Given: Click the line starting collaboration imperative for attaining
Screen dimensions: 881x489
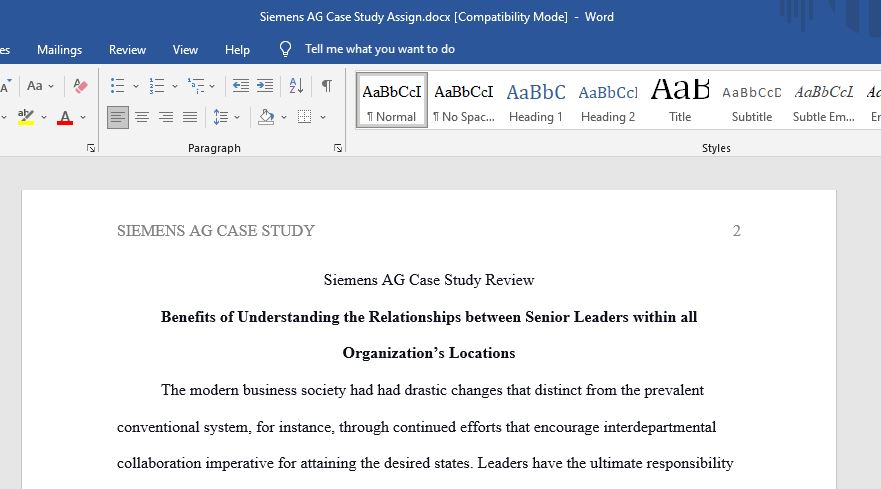Looking at the screenshot, I should click(425, 463).
